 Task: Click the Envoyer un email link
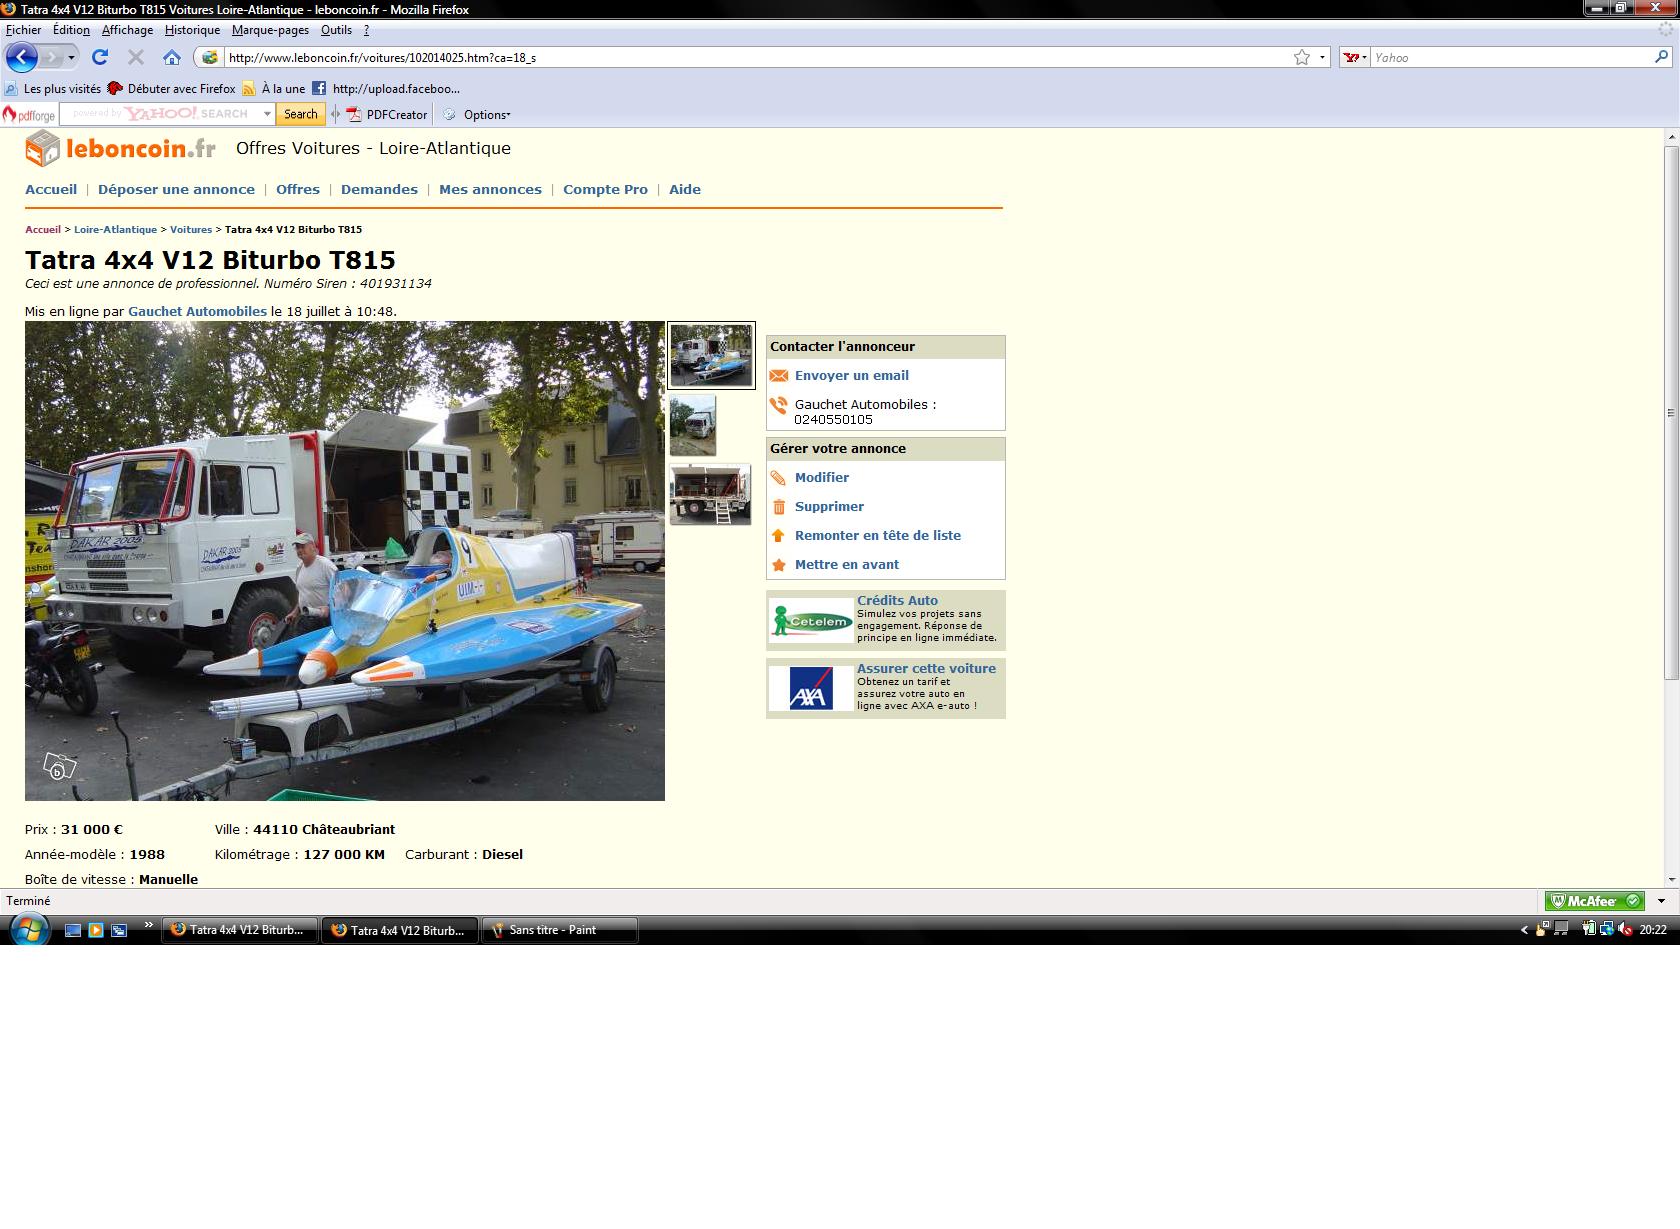(x=851, y=376)
